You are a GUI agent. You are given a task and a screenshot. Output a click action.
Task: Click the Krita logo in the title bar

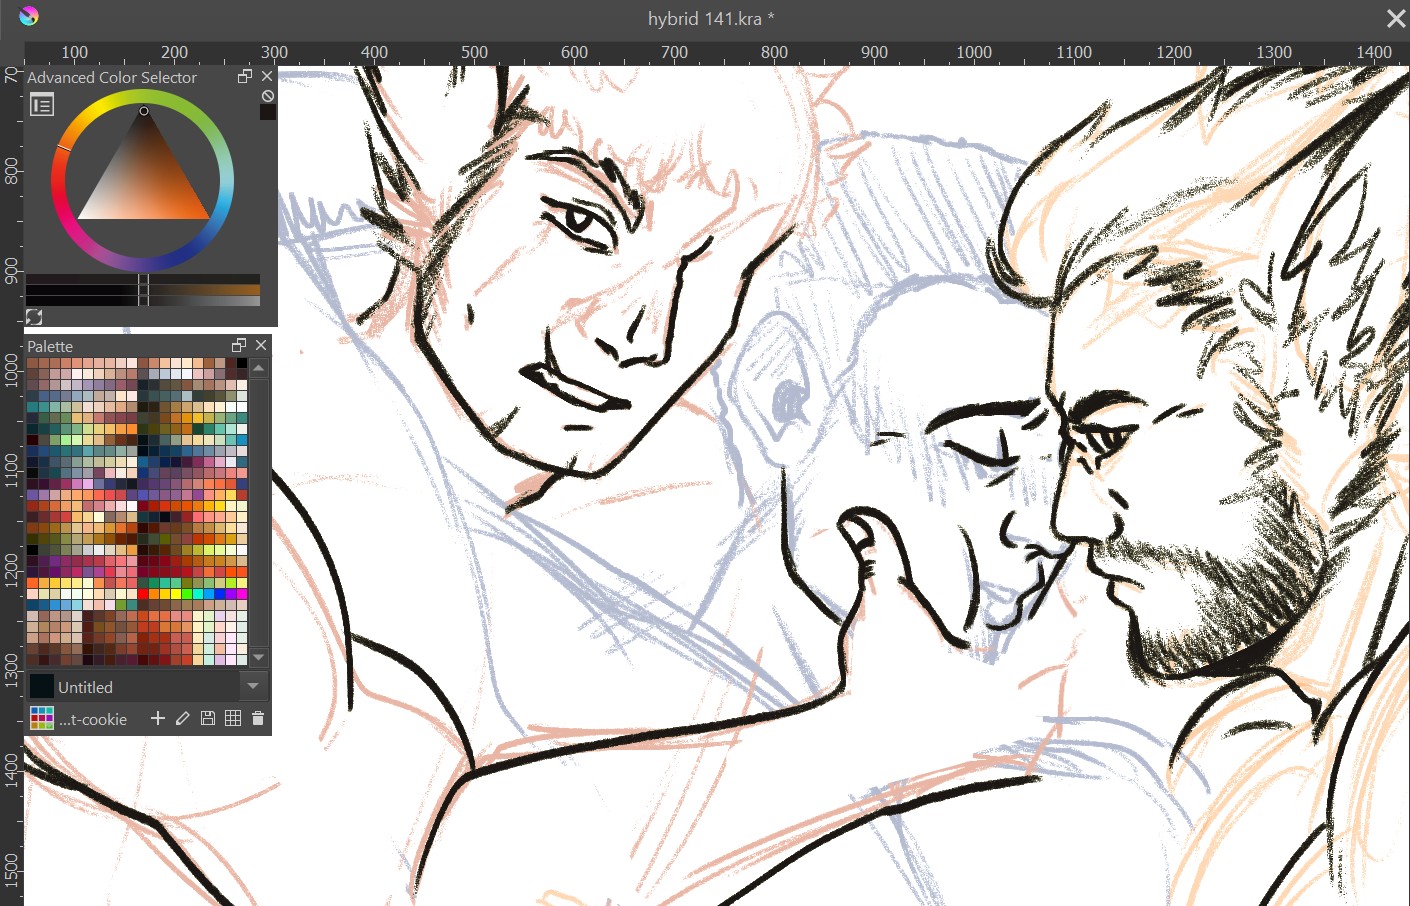pyautogui.click(x=28, y=16)
